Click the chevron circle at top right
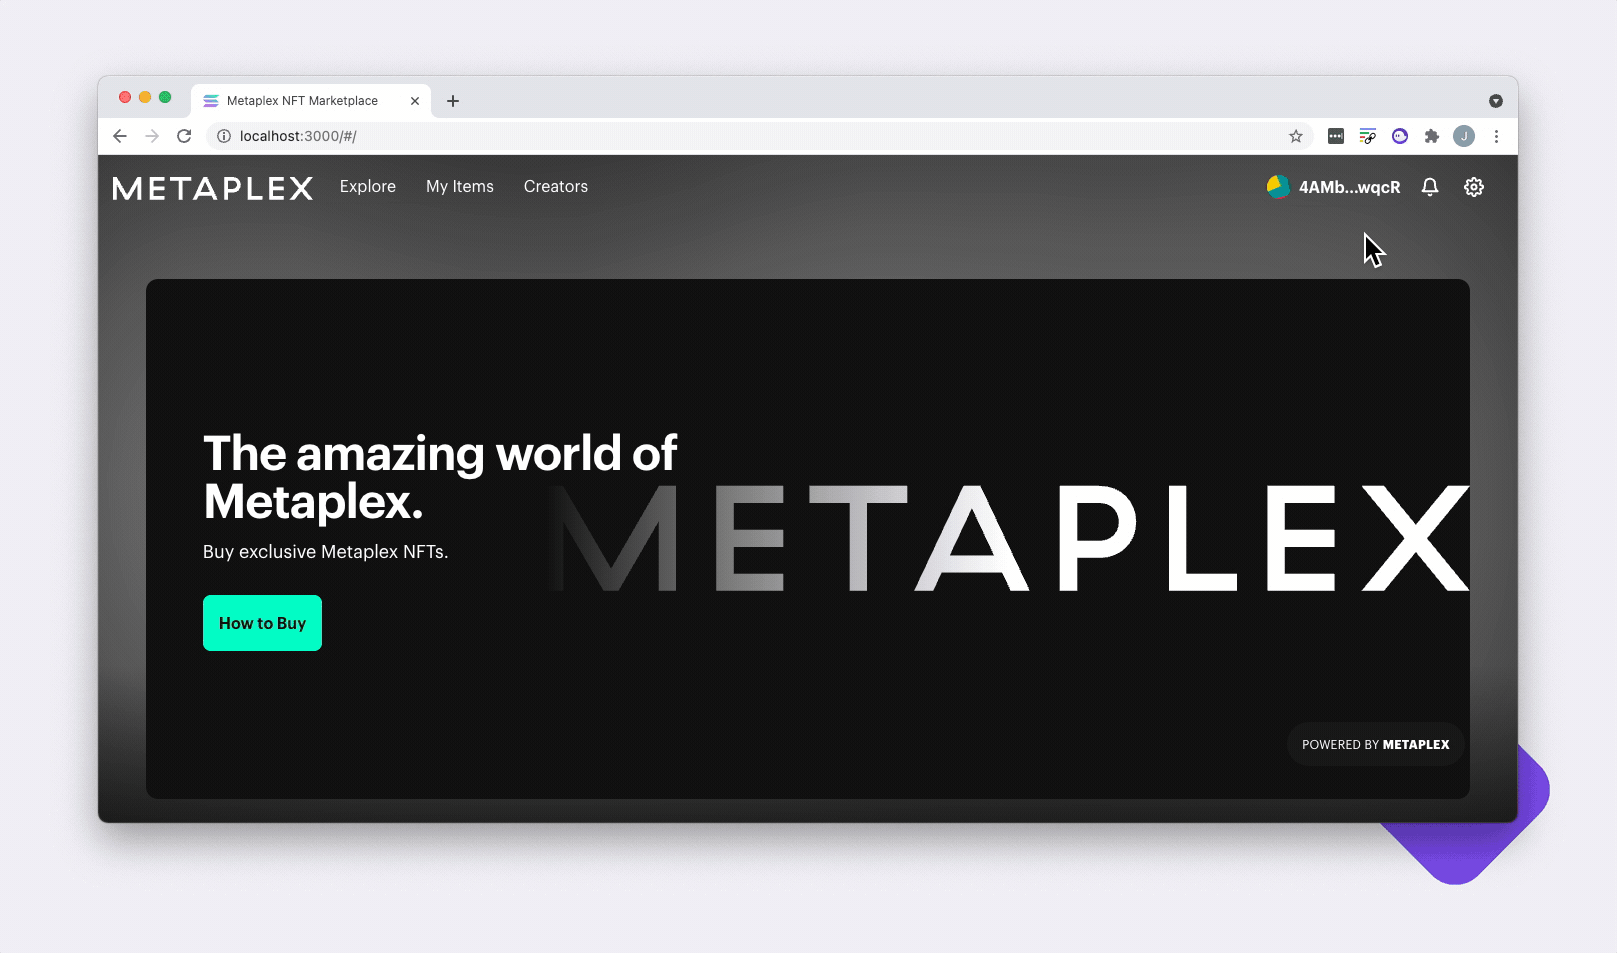This screenshot has height=953, width=1617. 1496,101
